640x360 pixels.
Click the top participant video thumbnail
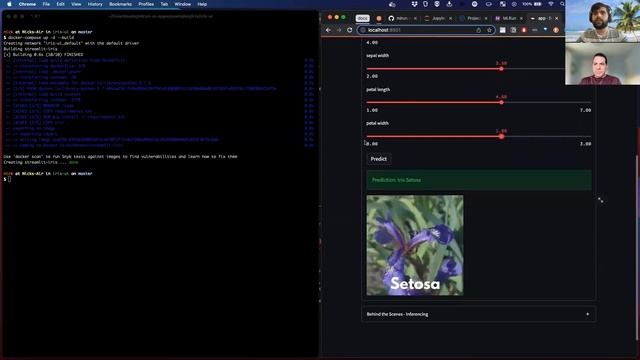tap(602, 21)
